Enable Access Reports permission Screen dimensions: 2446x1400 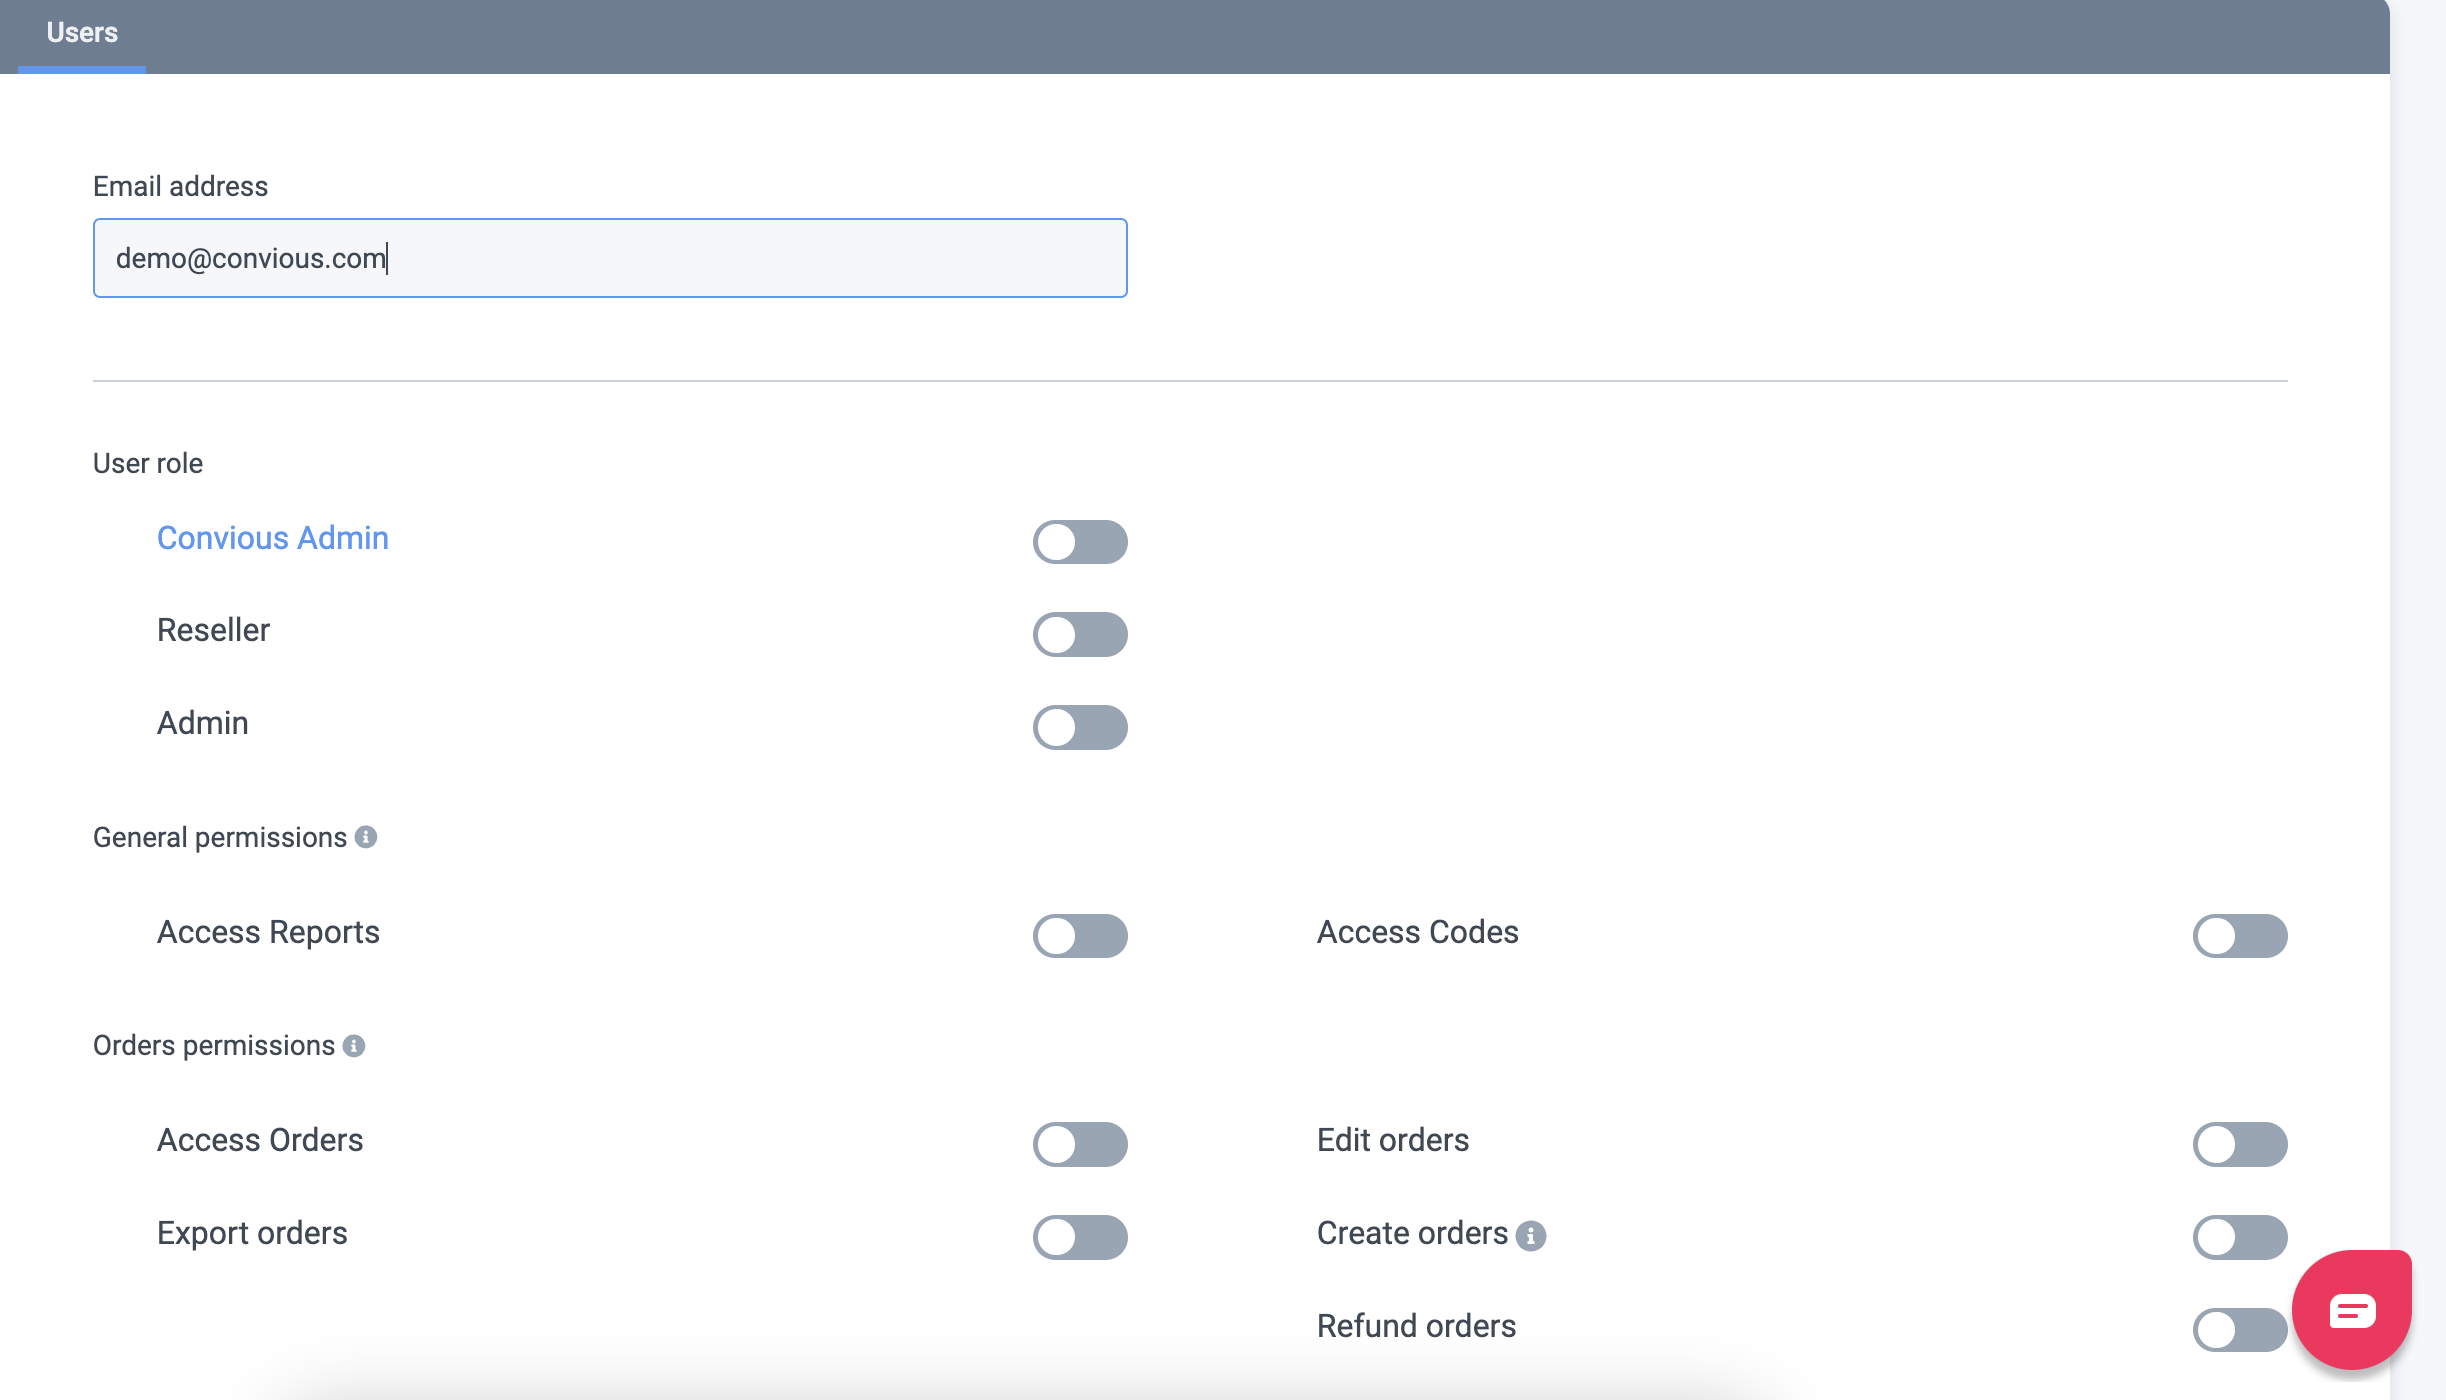[x=1079, y=936]
